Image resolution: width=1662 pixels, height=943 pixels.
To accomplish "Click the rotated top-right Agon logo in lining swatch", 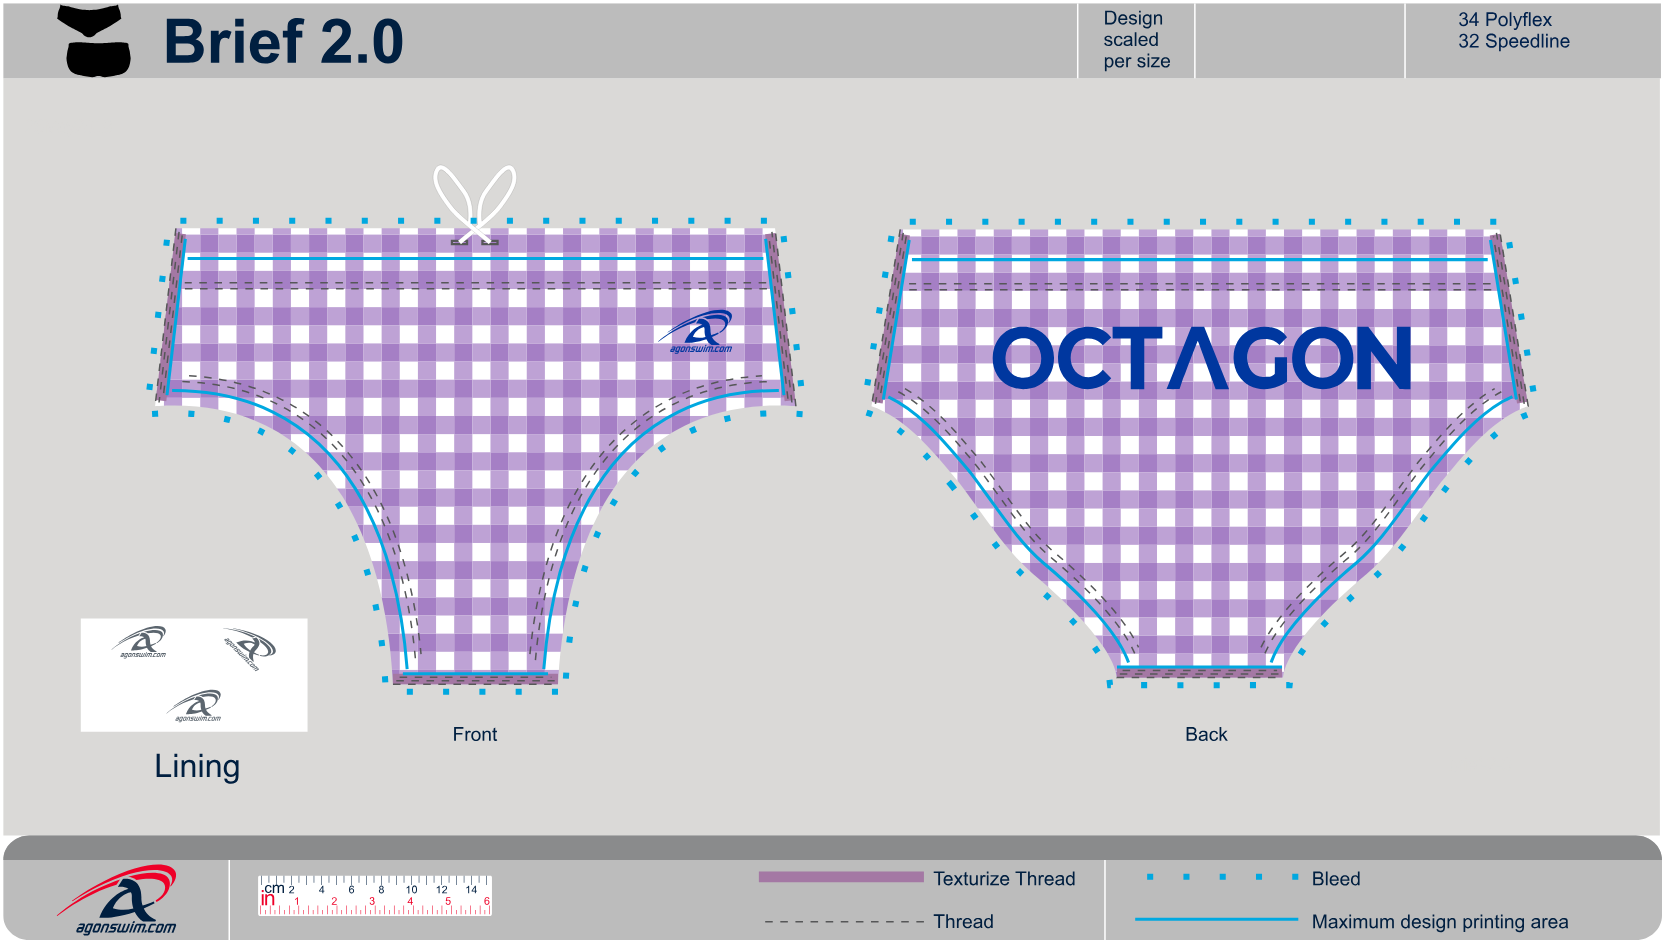I will (248, 650).
